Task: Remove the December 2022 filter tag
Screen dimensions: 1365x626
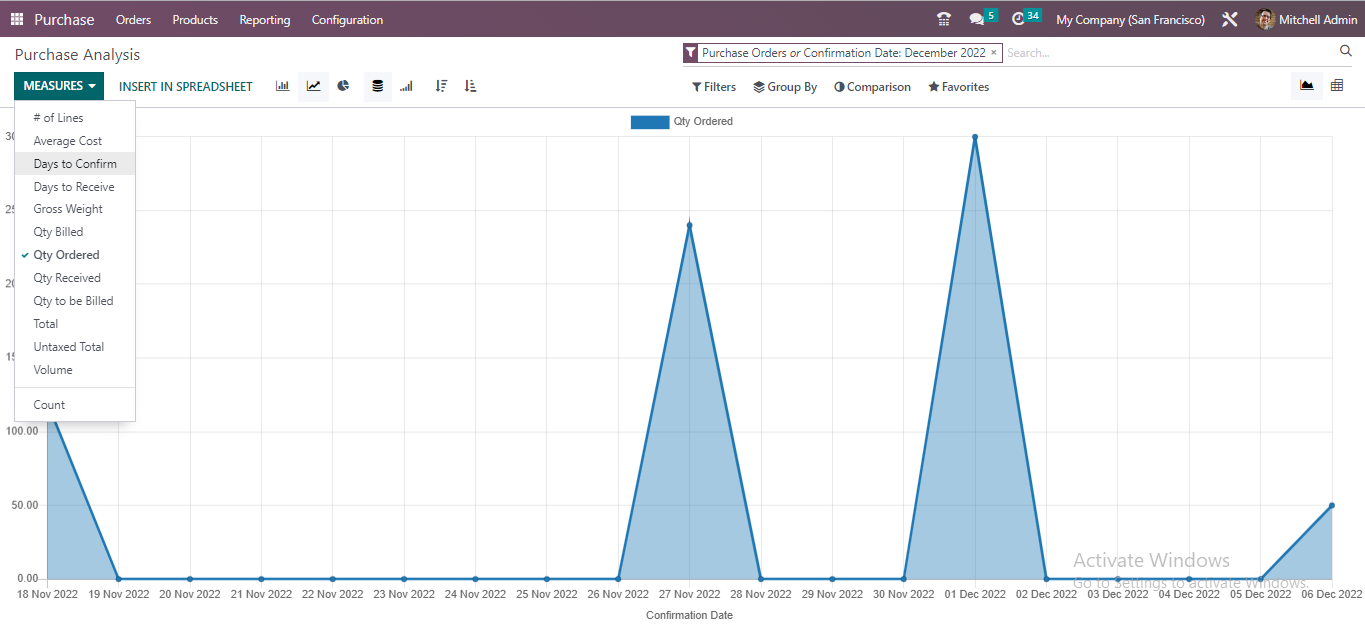Action: coord(994,52)
